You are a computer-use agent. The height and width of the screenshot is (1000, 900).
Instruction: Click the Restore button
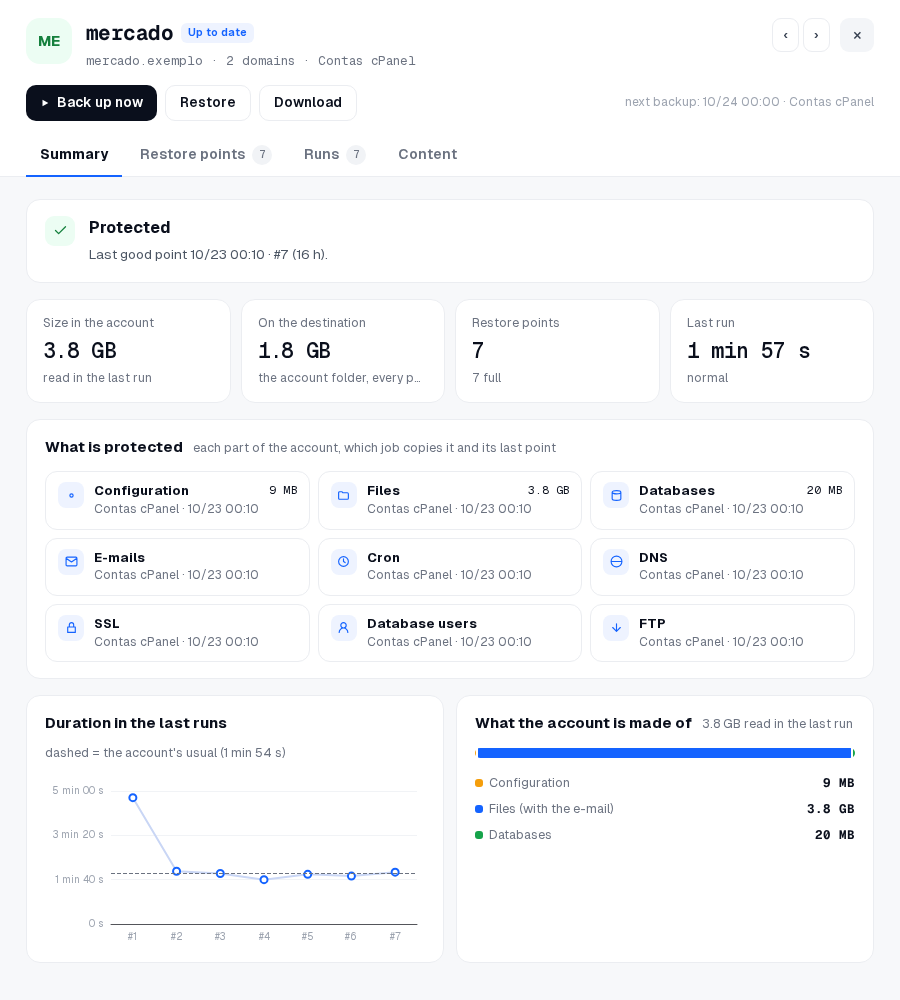[x=208, y=103]
